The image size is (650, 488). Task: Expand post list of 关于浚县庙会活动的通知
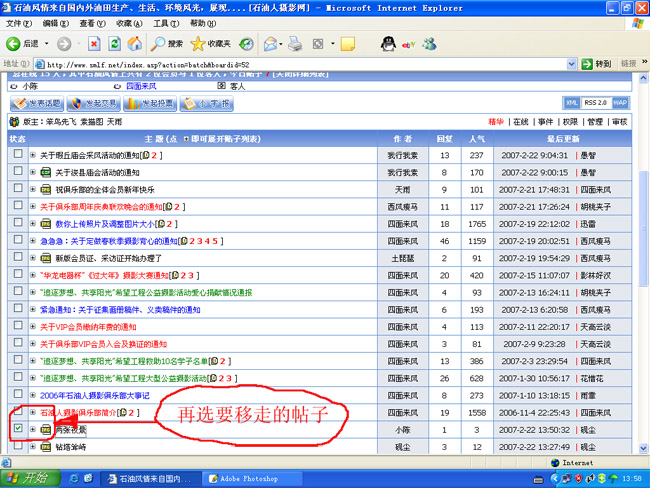[33, 172]
